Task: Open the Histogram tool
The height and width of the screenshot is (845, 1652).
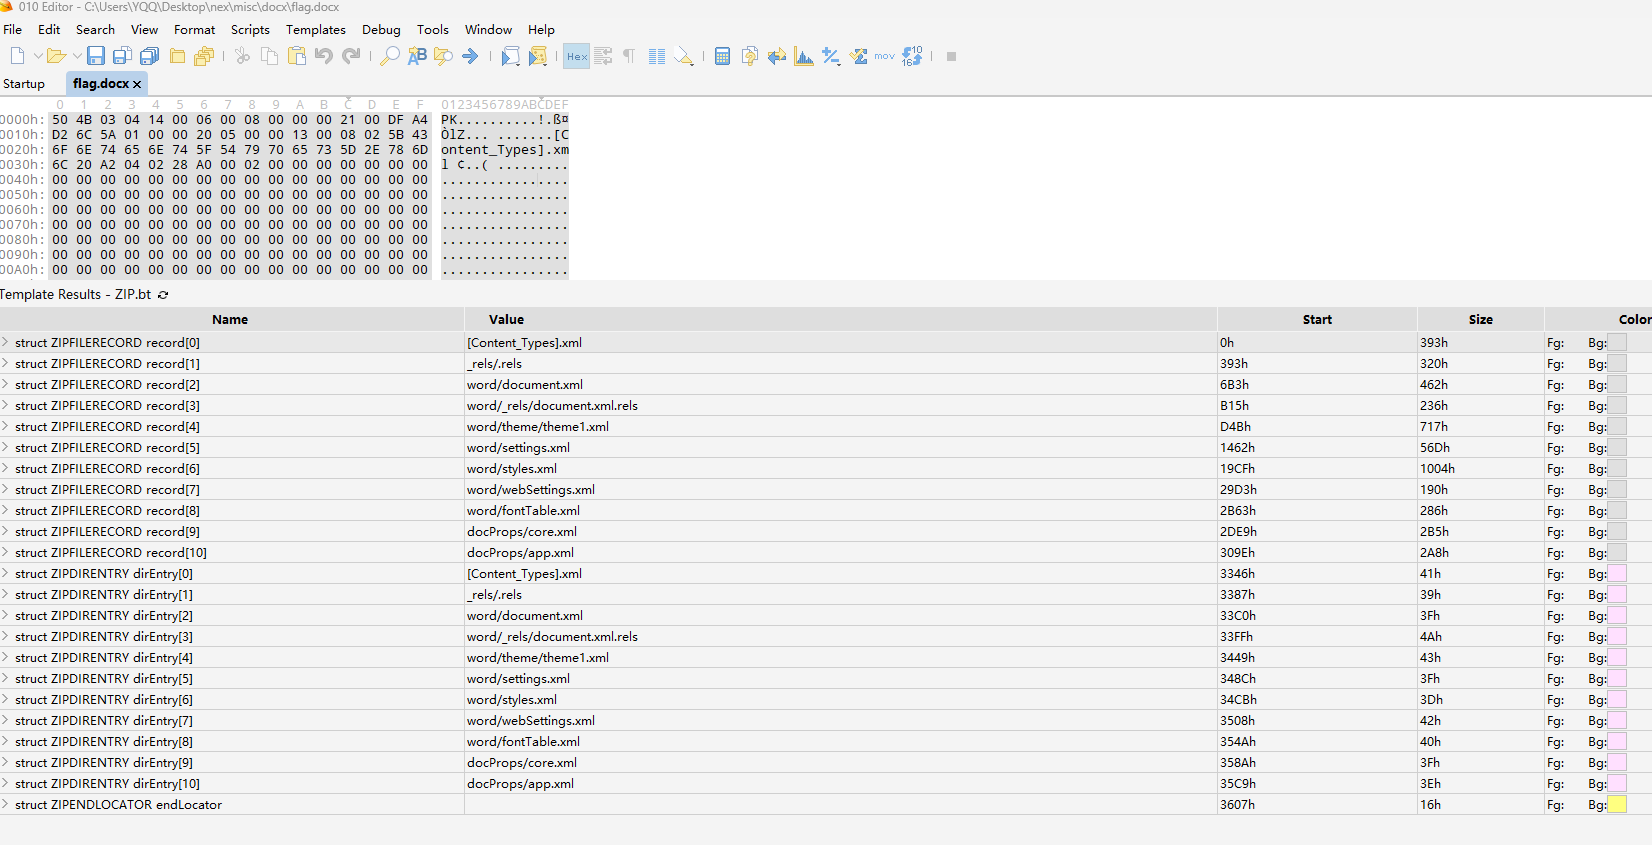Action: (x=804, y=56)
